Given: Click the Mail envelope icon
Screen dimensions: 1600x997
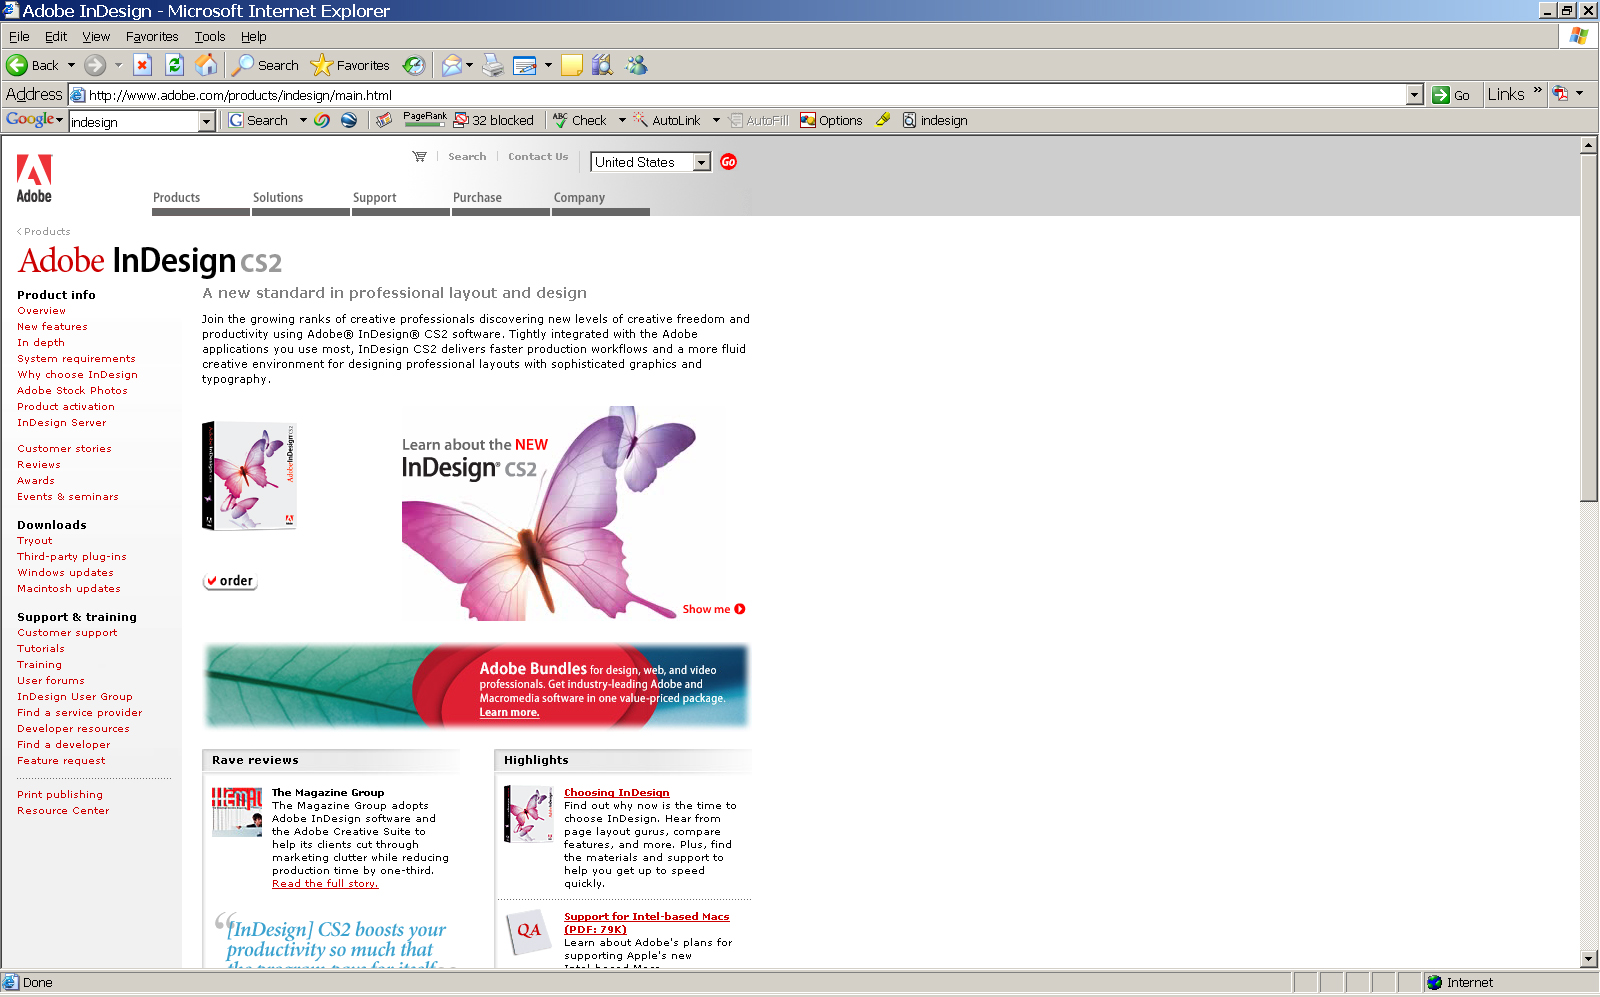Looking at the screenshot, I should click(x=452, y=66).
